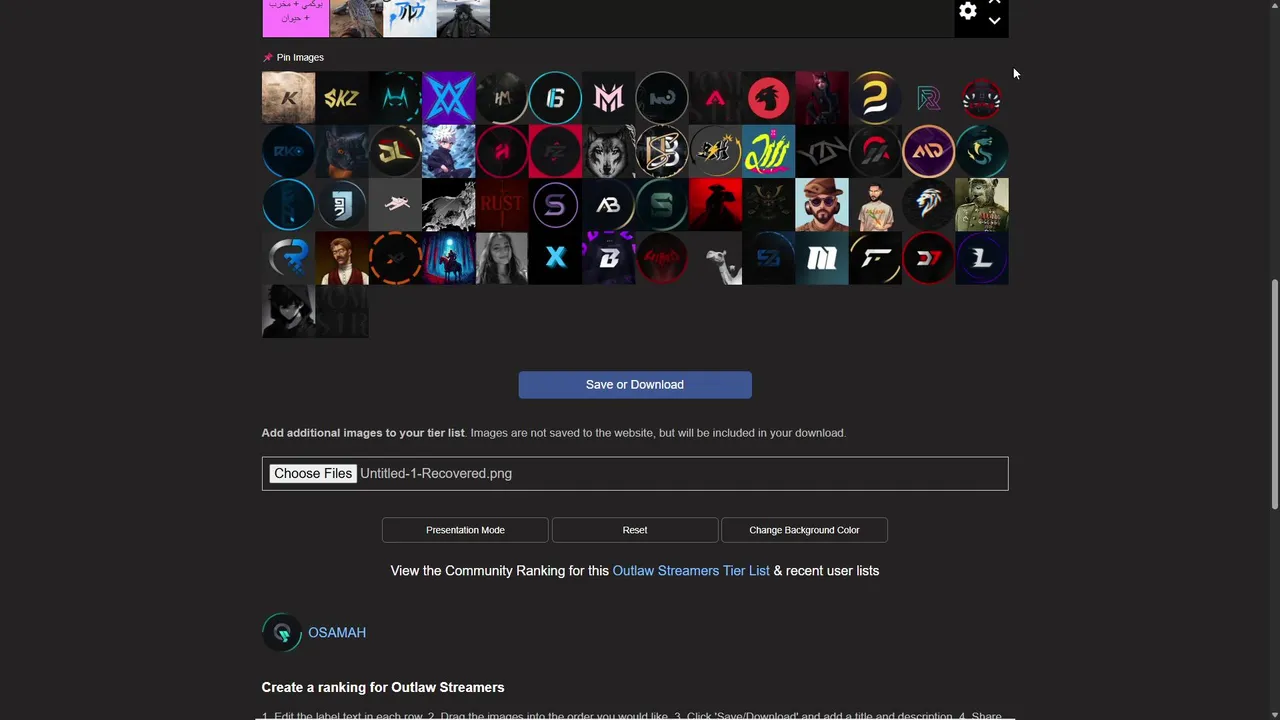Select the dog in military uniform image
This screenshot has height=720, width=1280.
[x=982, y=204]
